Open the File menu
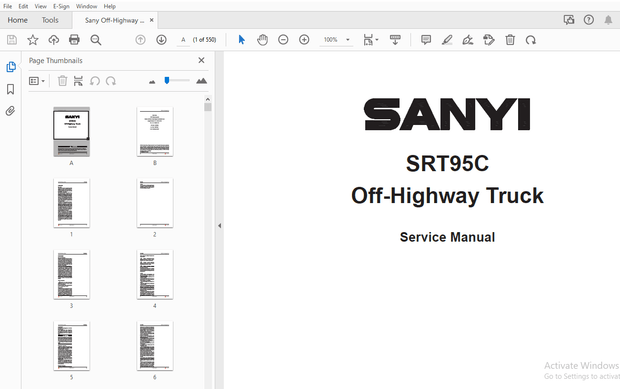Image resolution: width=620 pixels, height=389 pixels. coord(8,6)
